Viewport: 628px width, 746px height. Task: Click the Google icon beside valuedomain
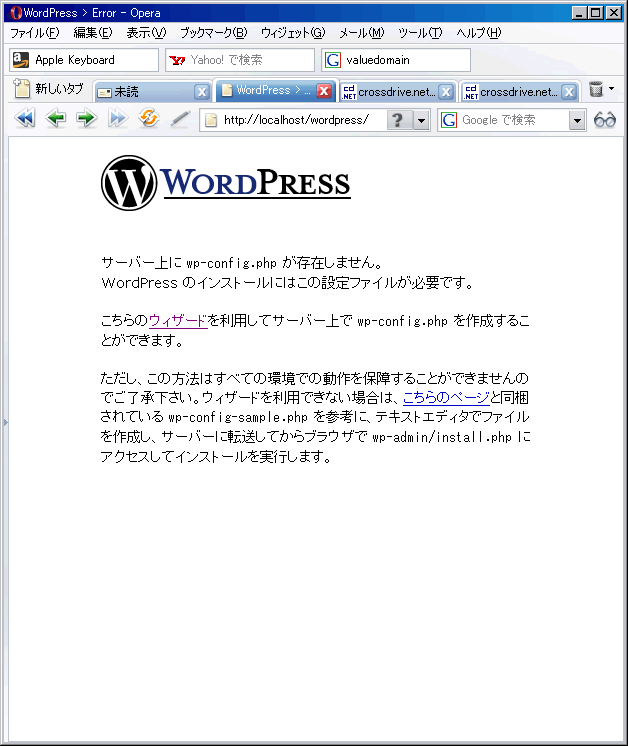click(333, 60)
